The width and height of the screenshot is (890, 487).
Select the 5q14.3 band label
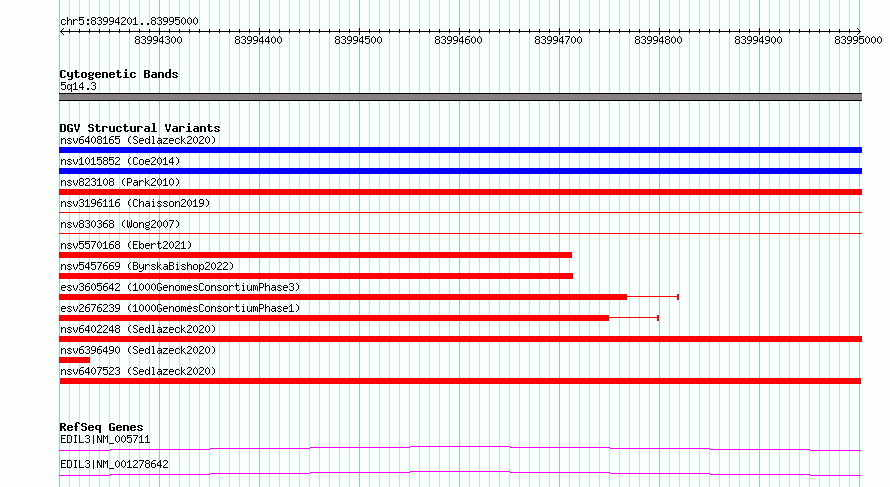pyautogui.click(x=78, y=86)
